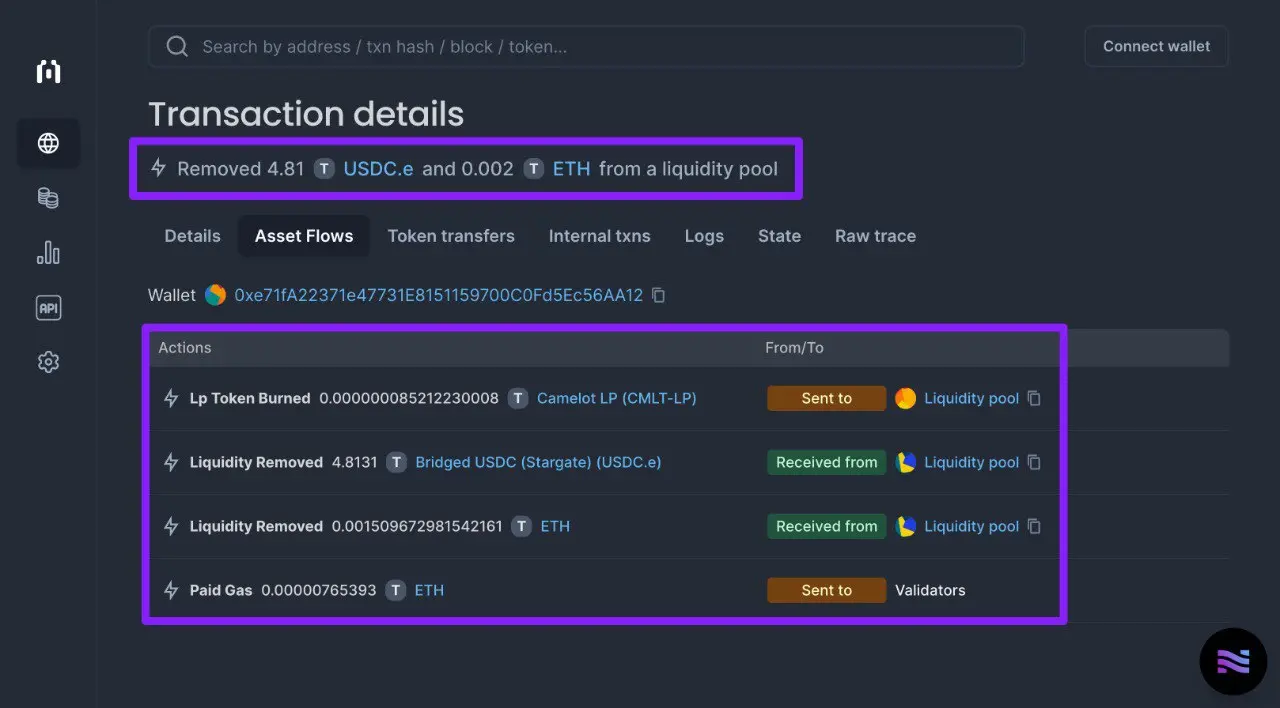Open the State tab

(x=779, y=236)
